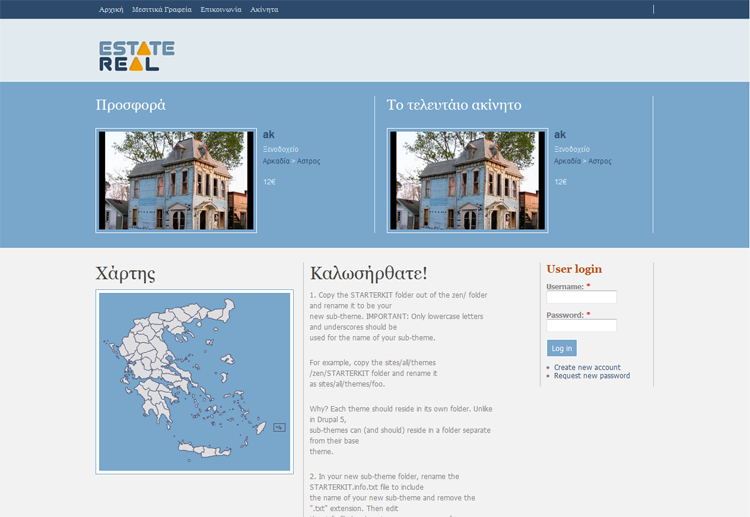The image size is (750, 517).
Task: Open the 'ak' listing title under Προσφορά
Action: (269, 134)
